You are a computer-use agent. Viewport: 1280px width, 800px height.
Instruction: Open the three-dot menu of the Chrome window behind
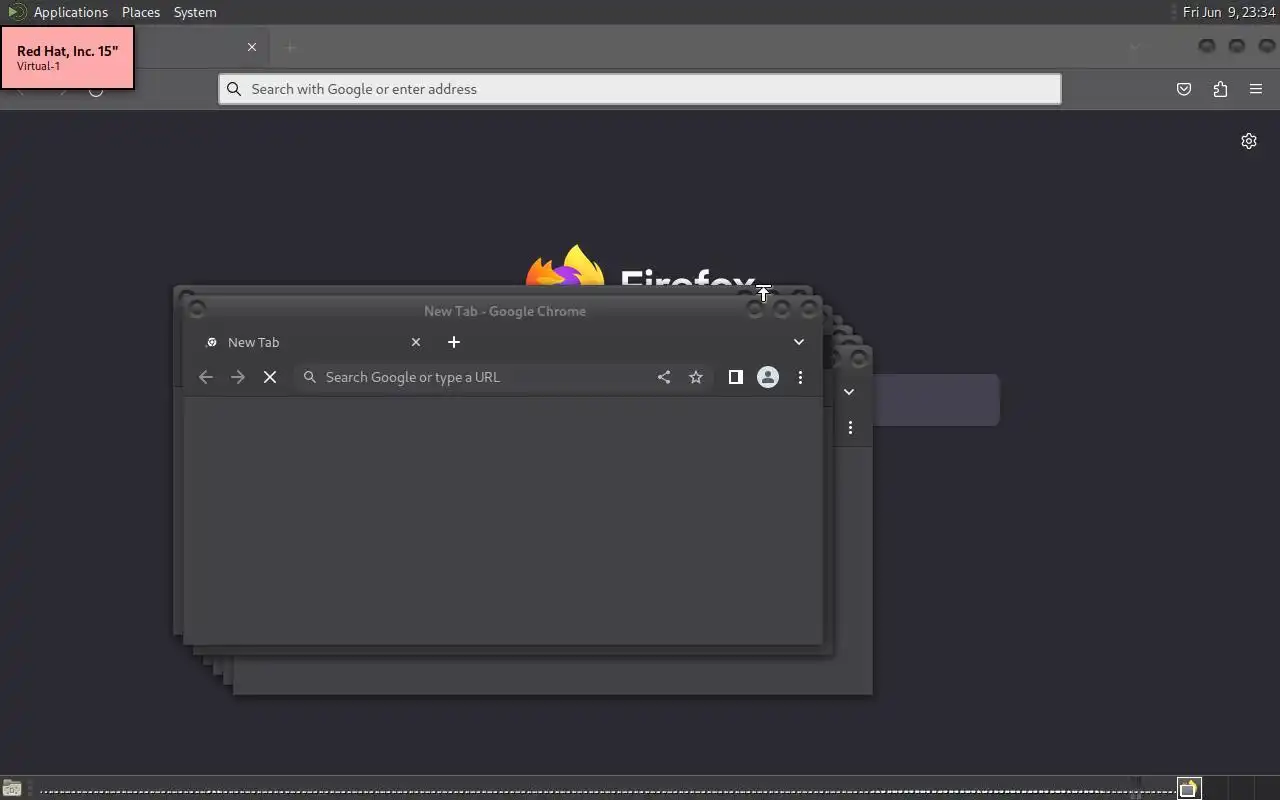[x=850, y=428]
